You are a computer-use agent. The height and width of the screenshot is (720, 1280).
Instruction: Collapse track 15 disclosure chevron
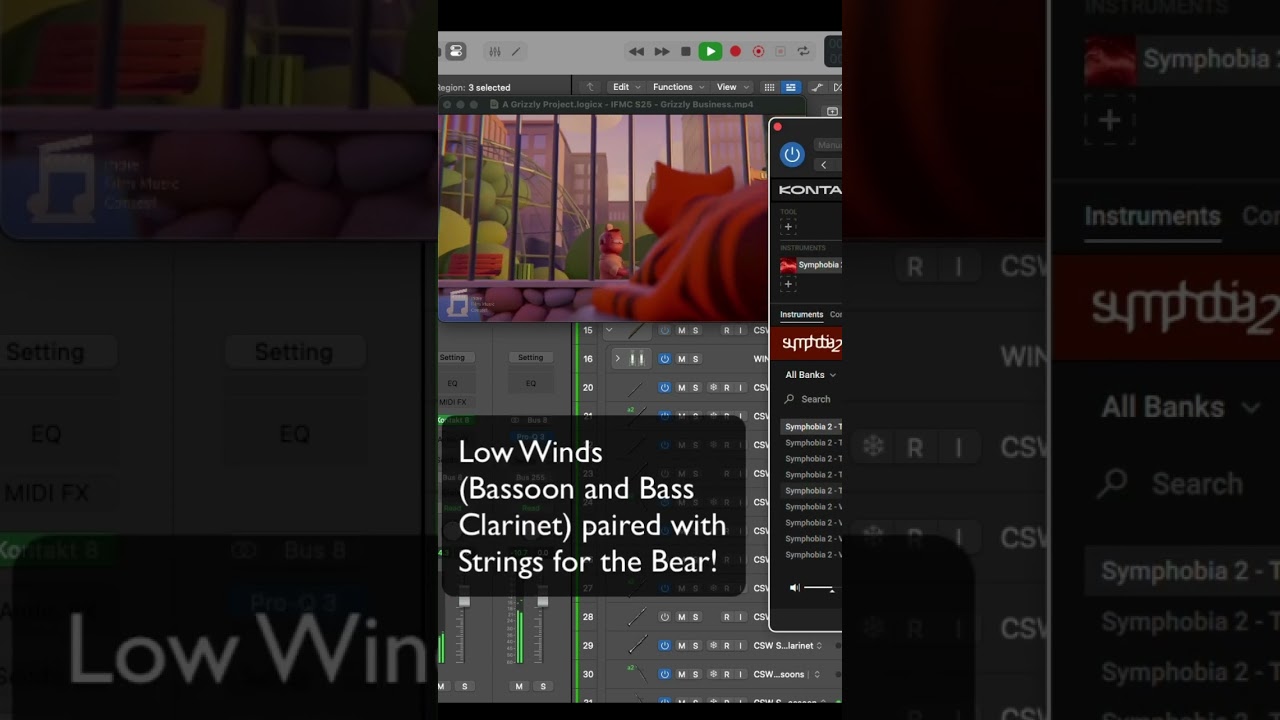[609, 330]
